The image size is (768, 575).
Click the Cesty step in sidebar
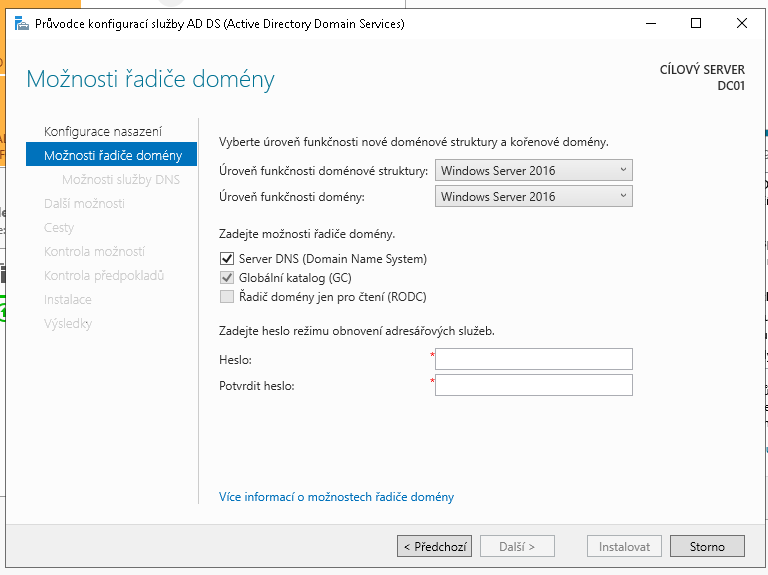click(x=59, y=228)
